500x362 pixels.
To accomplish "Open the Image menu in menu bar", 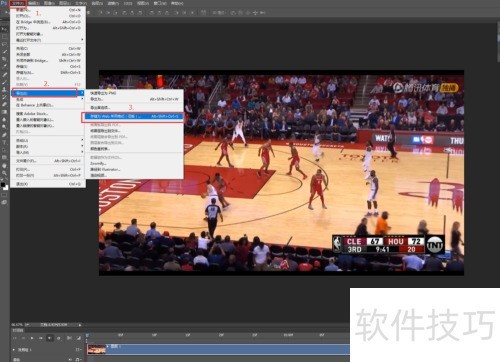I will (49, 3).
